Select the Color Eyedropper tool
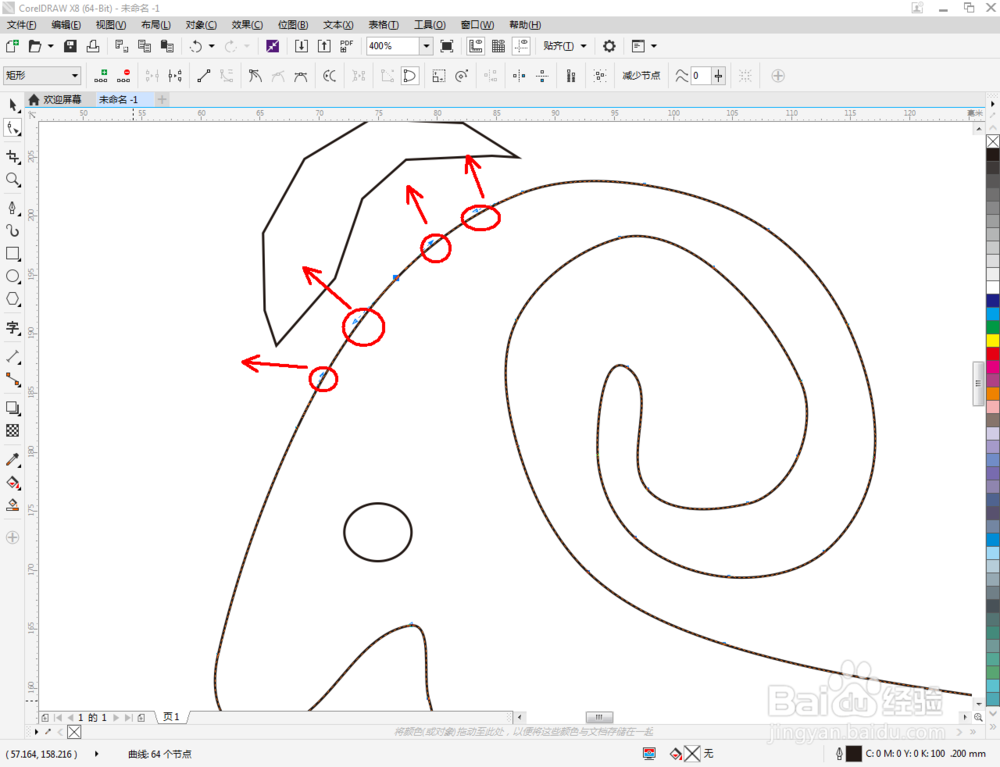Image resolution: width=1000 pixels, height=767 pixels. [13, 459]
